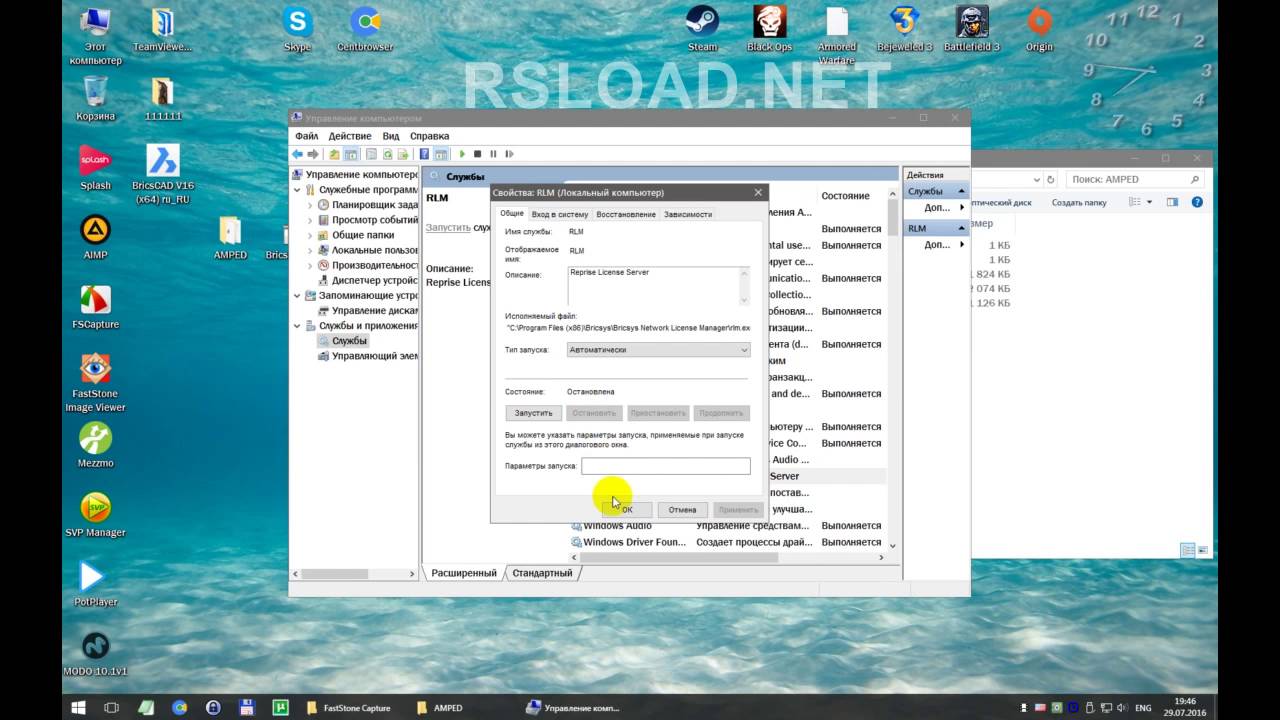Click the Параметры запуска input field
The width and height of the screenshot is (1280, 720).
coord(666,466)
